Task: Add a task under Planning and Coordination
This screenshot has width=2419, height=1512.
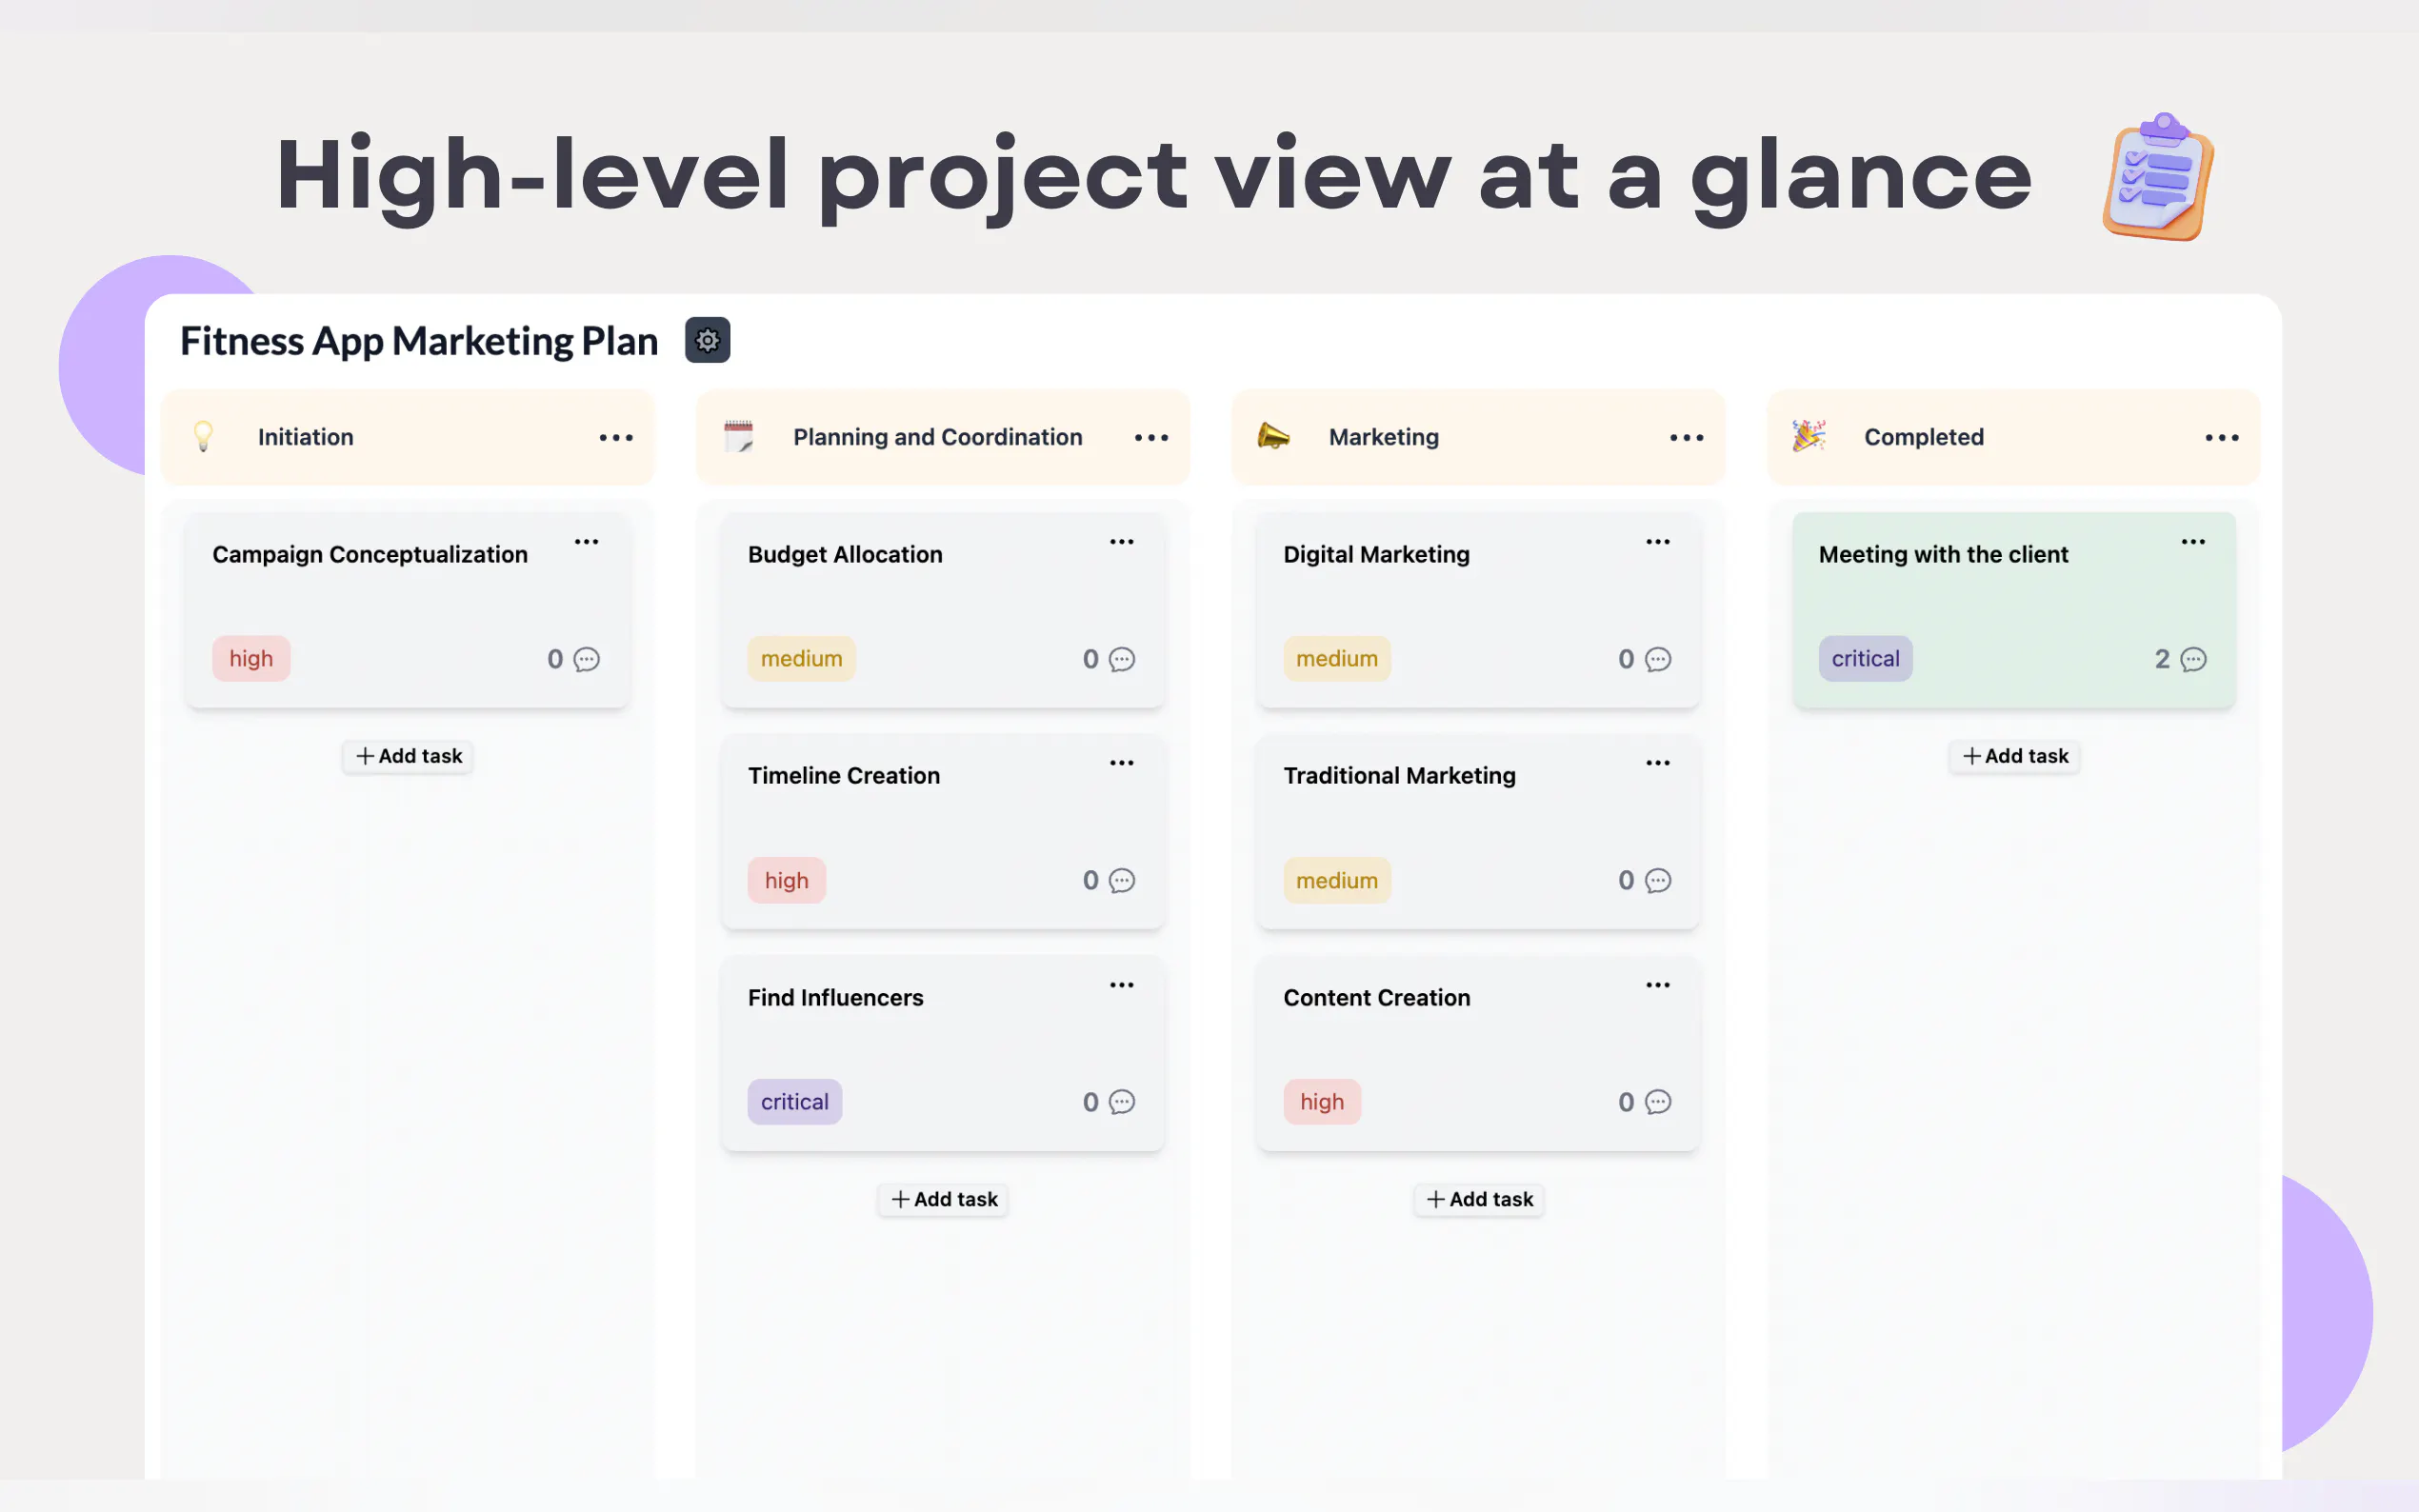Action: point(943,1199)
